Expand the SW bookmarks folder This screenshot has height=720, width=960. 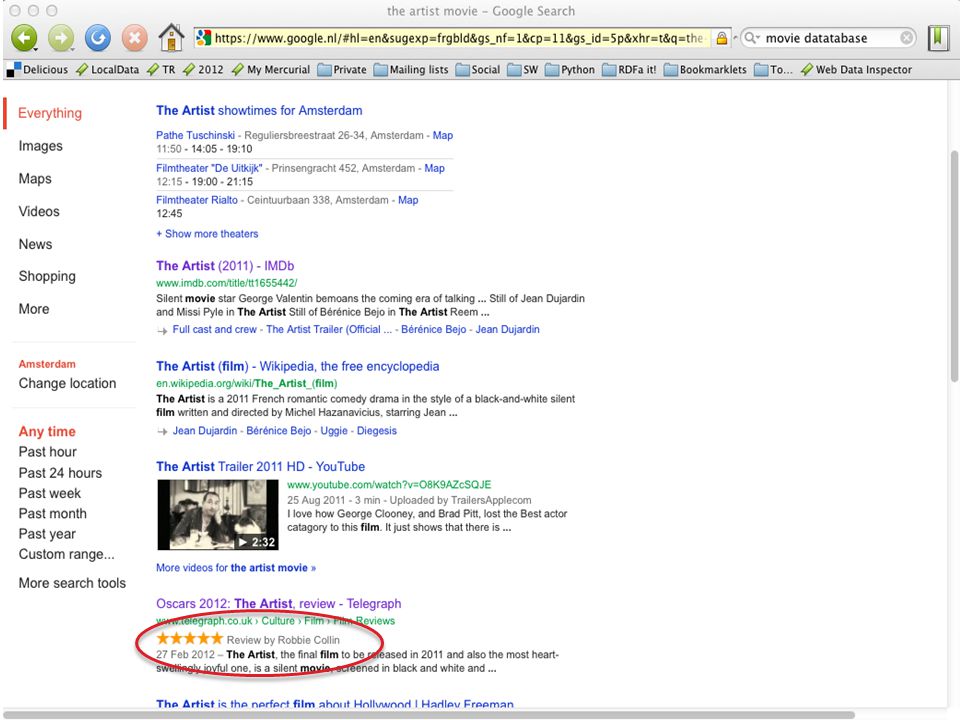pos(523,70)
